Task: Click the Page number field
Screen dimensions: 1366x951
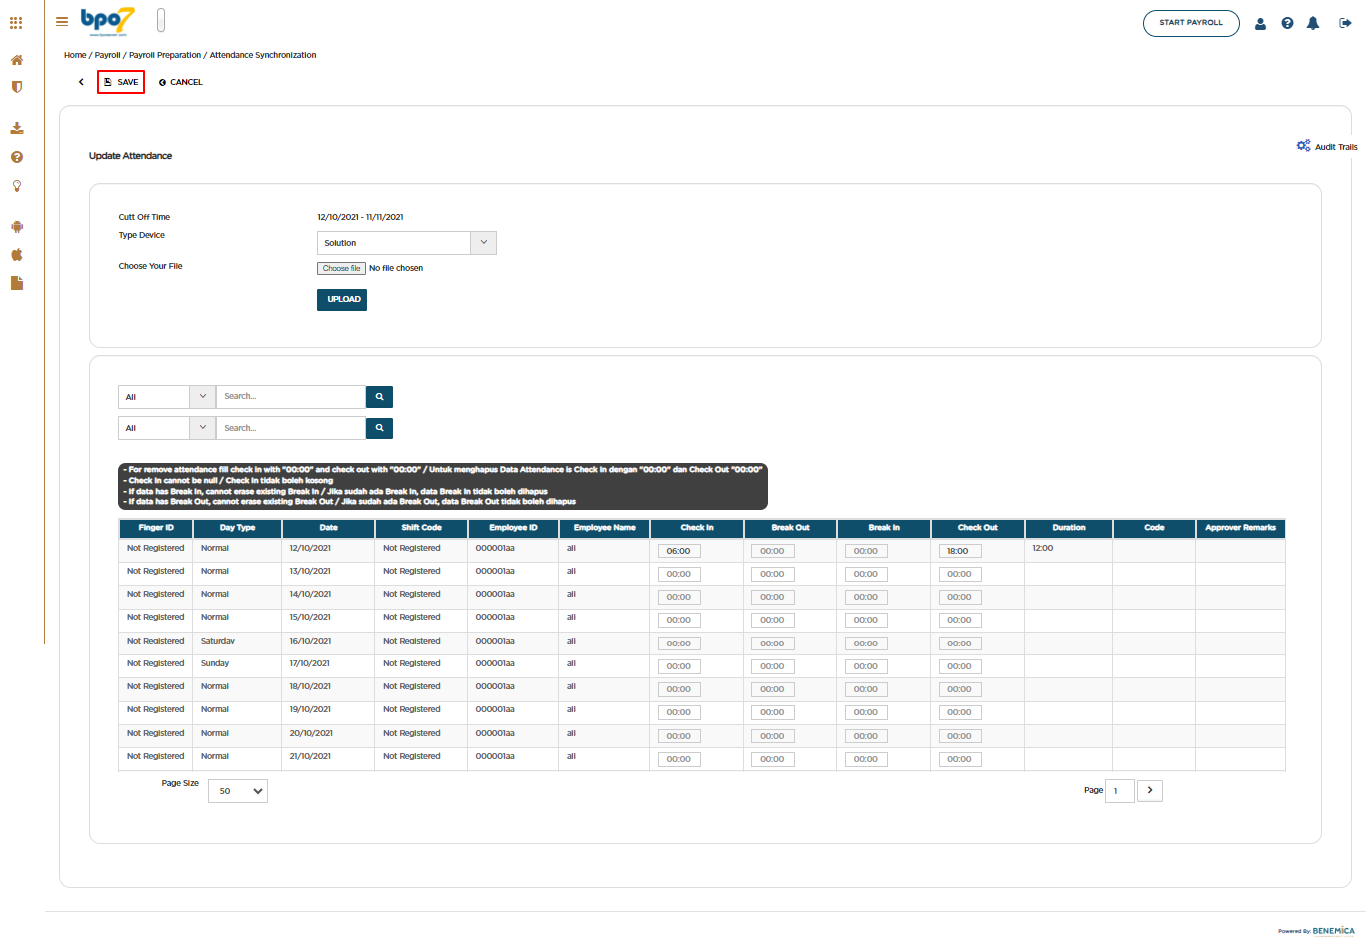Action: pyautogui.click(x=1120, y=791)
